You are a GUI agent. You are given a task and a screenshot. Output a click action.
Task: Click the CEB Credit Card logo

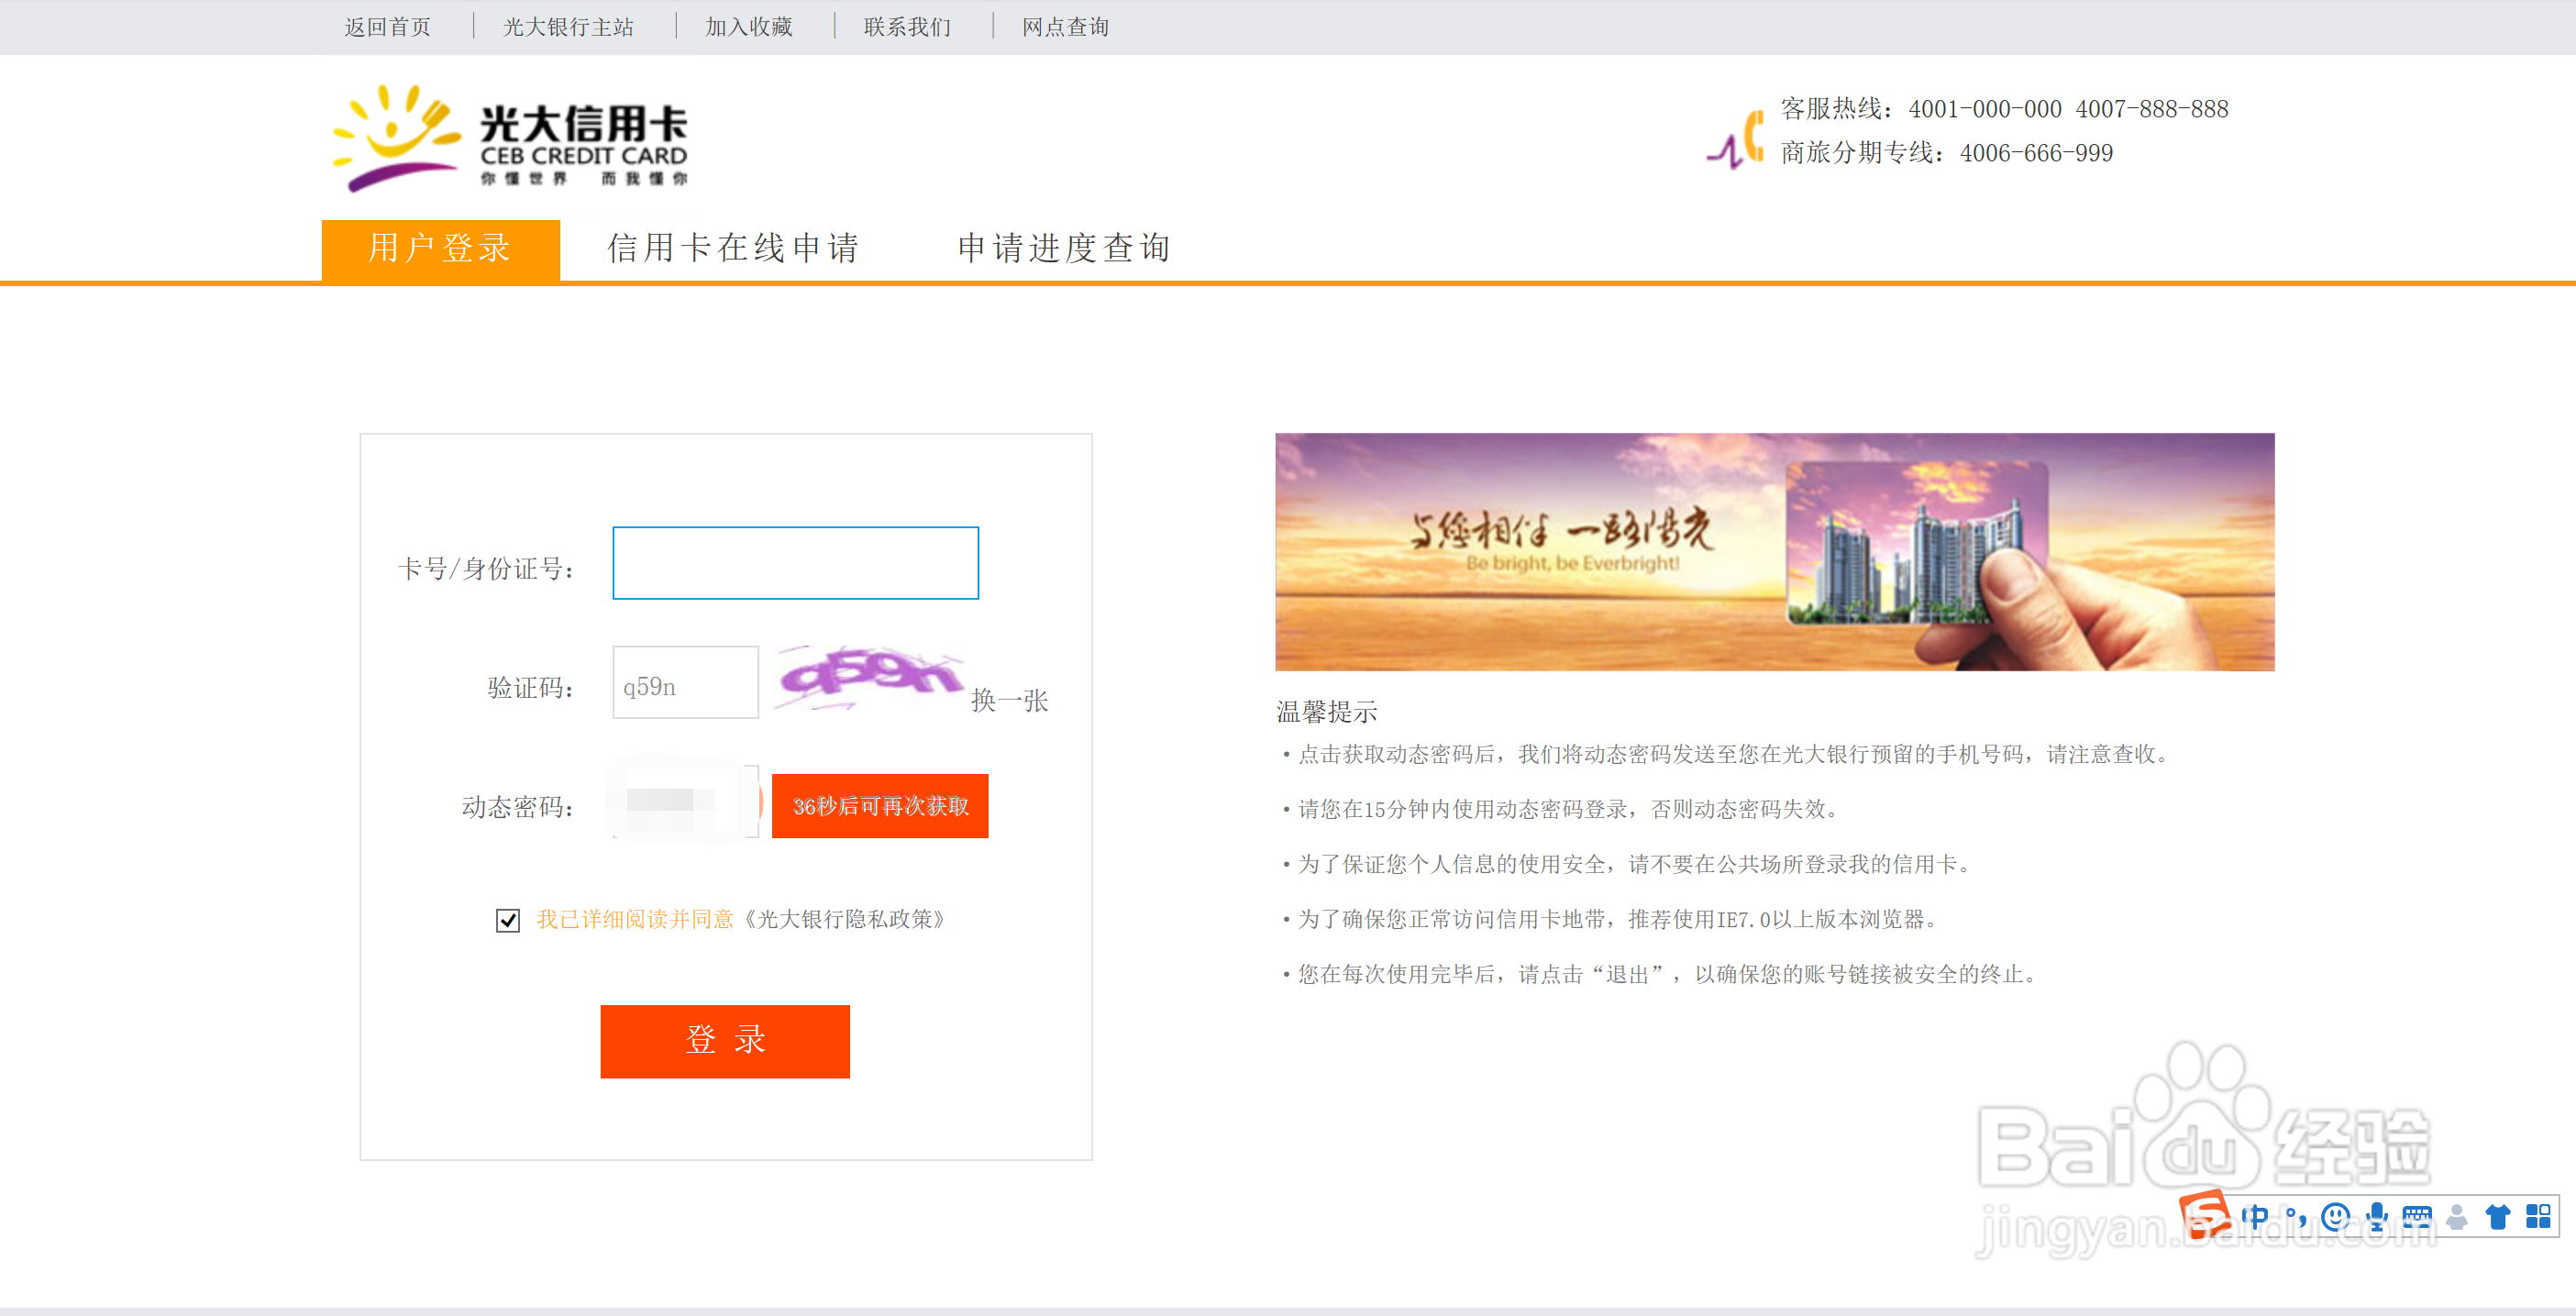pyautogui.click(x=510, y=138)
